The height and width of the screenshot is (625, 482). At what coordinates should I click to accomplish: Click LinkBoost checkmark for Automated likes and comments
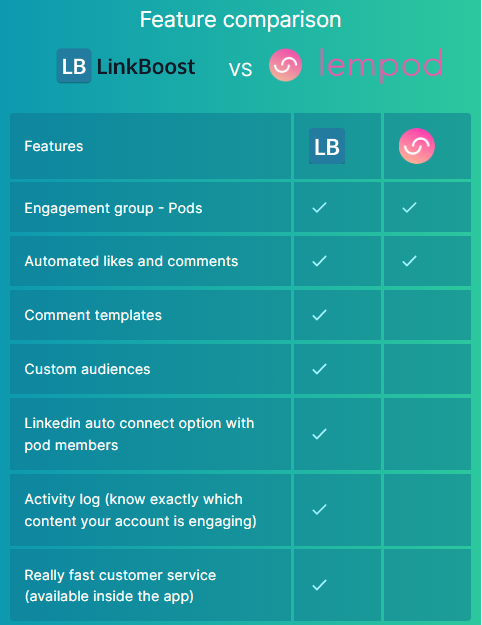click(319, 261)
